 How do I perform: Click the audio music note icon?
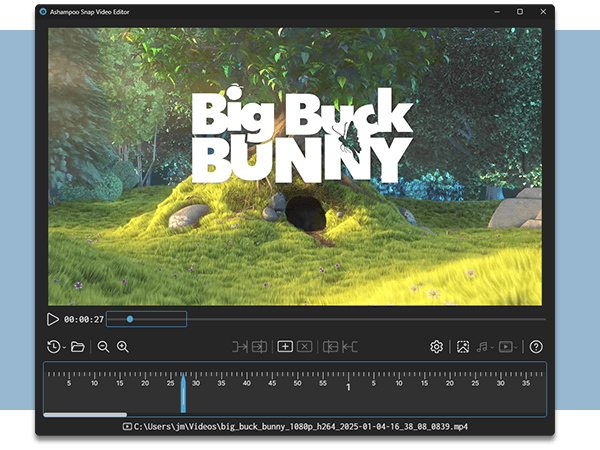[x=482, y=347]
